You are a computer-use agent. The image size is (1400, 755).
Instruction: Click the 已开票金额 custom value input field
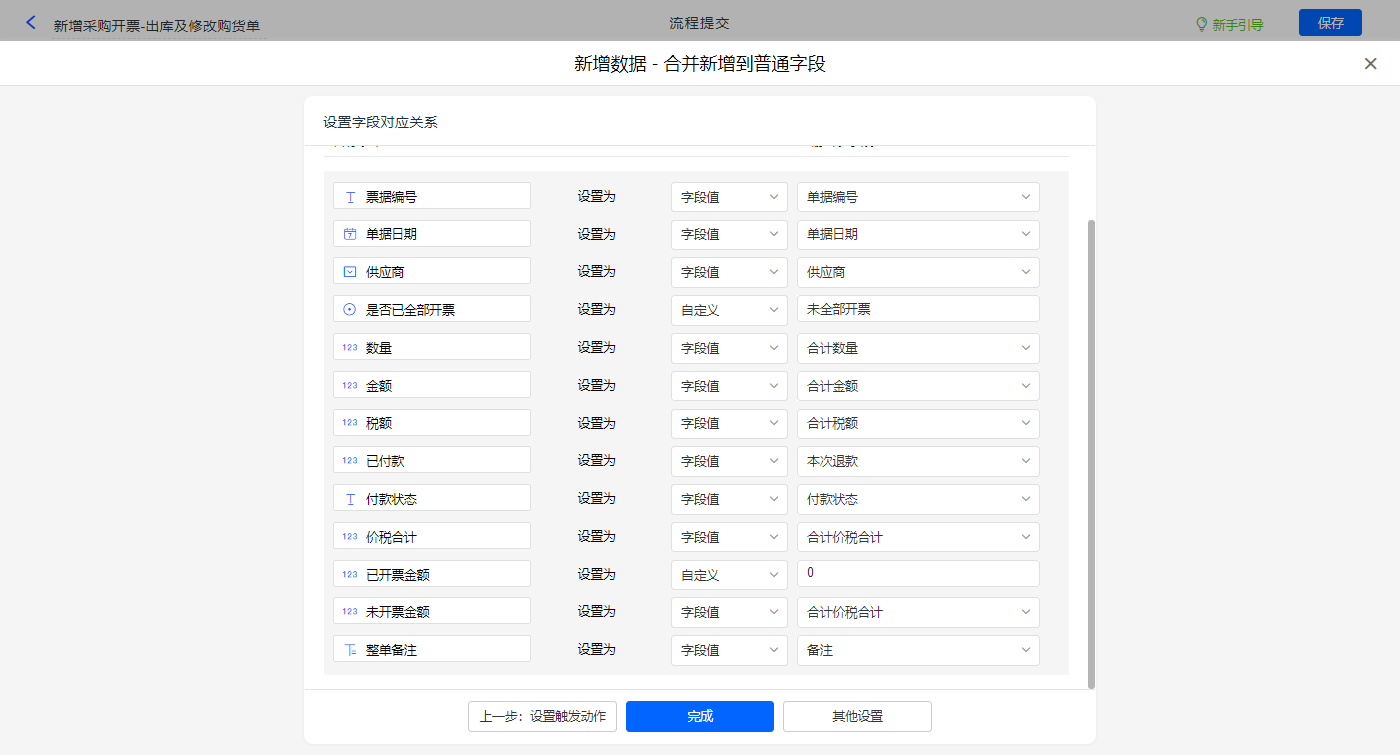point(917,574)
